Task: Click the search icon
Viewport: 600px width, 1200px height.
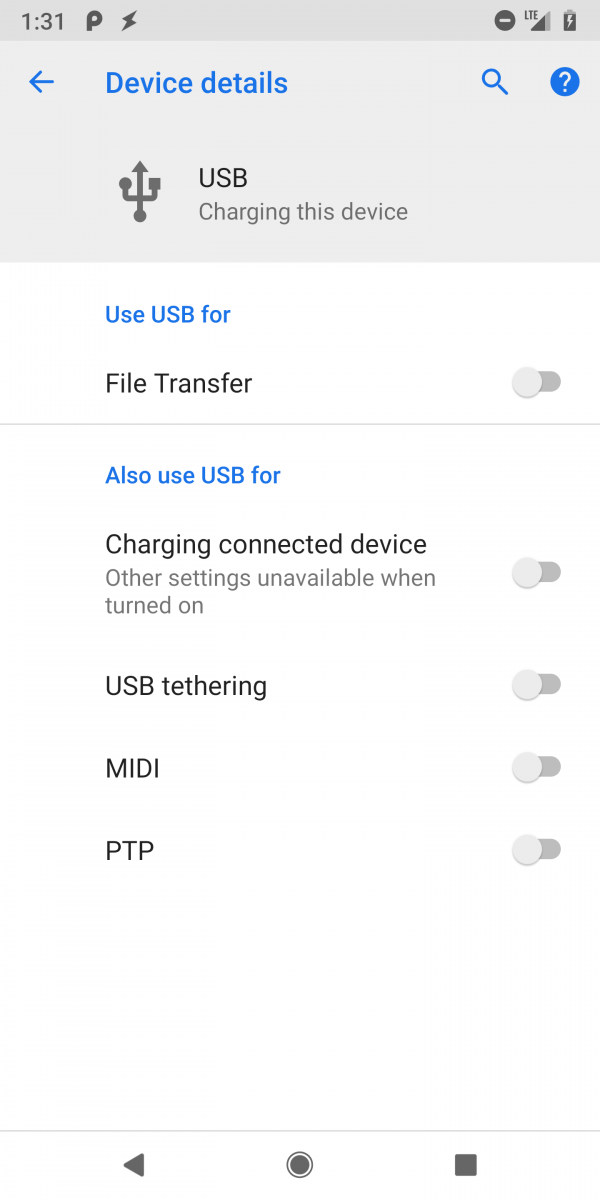Action: pyautogui.click(x=495, y=82)
